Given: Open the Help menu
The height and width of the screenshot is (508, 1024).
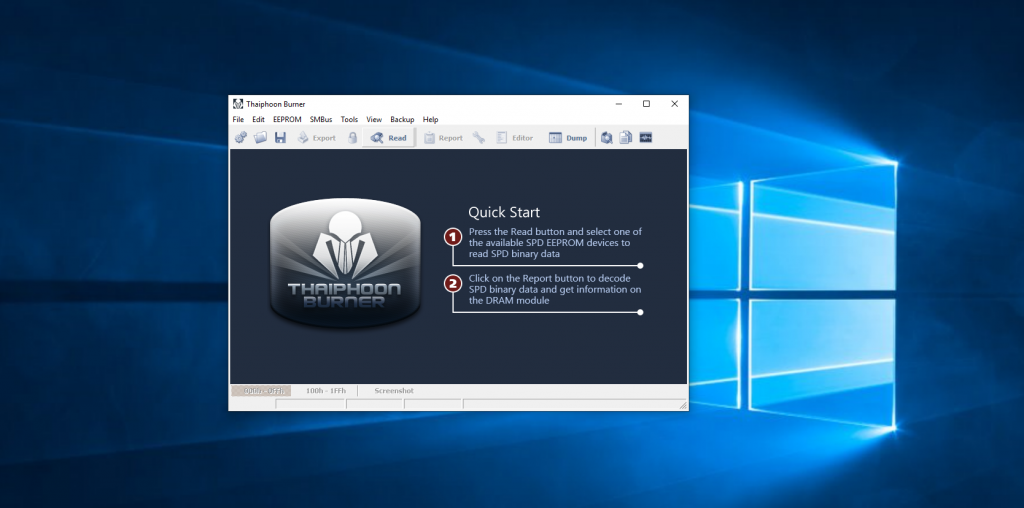Looking at the screenshot, I should [430, 119].
